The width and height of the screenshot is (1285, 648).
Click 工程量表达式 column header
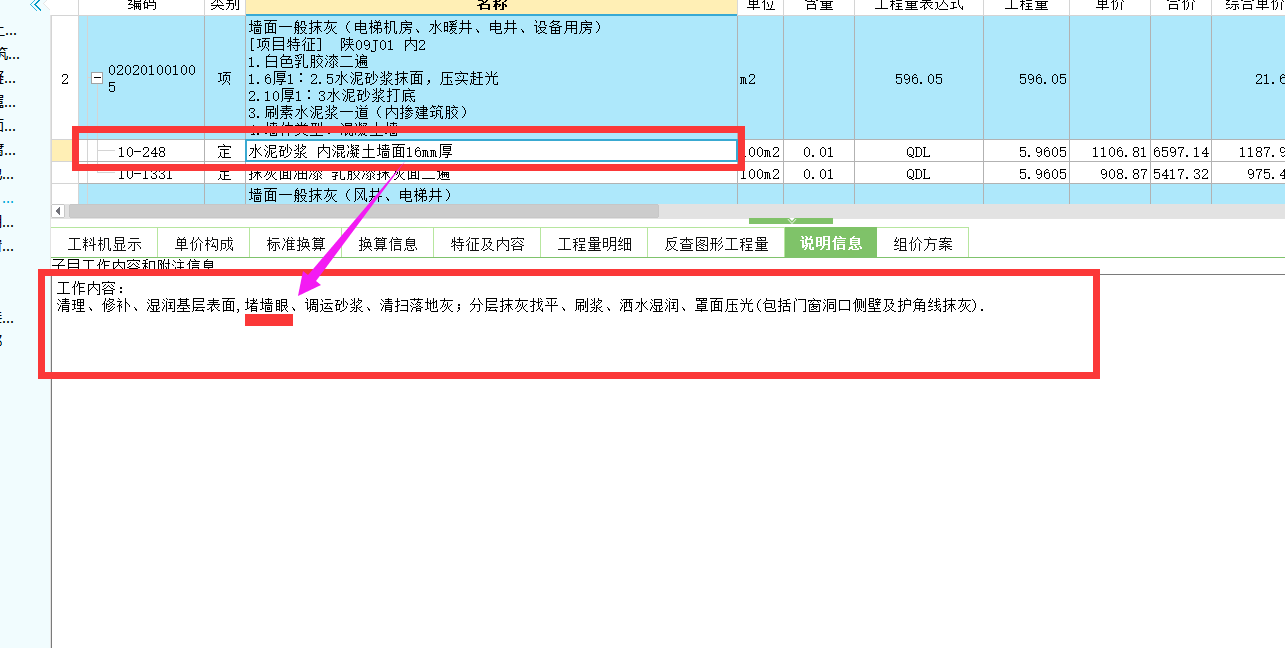coord(918,6)
